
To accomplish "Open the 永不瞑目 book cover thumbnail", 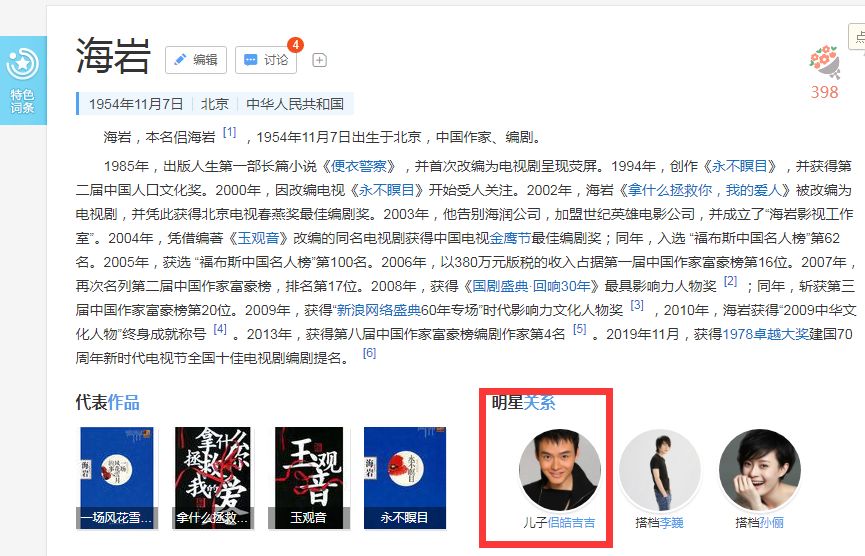I will [404, 478].
